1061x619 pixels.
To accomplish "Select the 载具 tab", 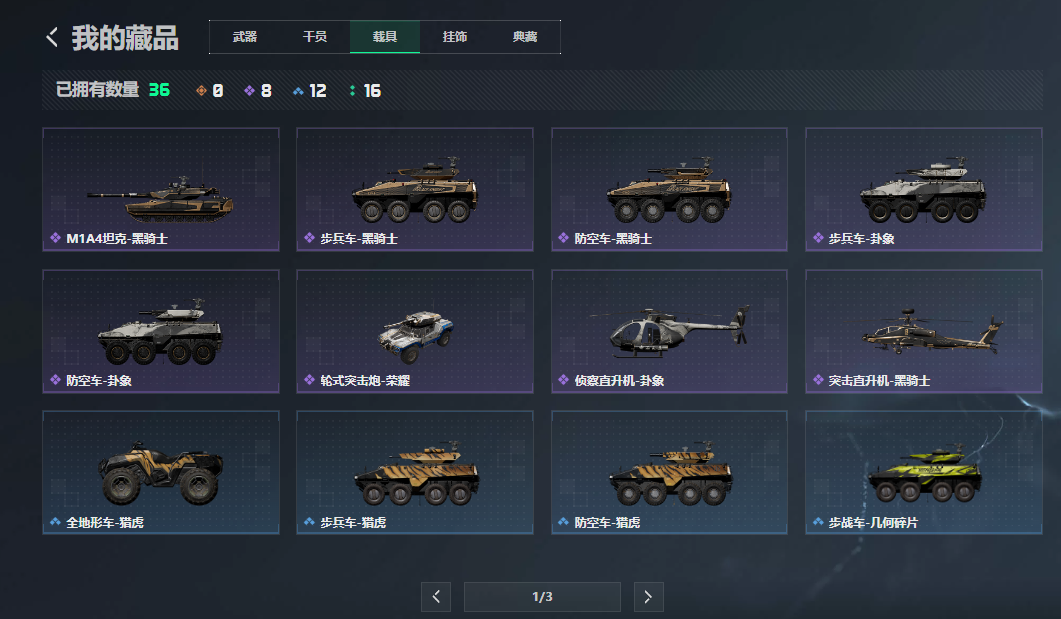I will [385, 37].
